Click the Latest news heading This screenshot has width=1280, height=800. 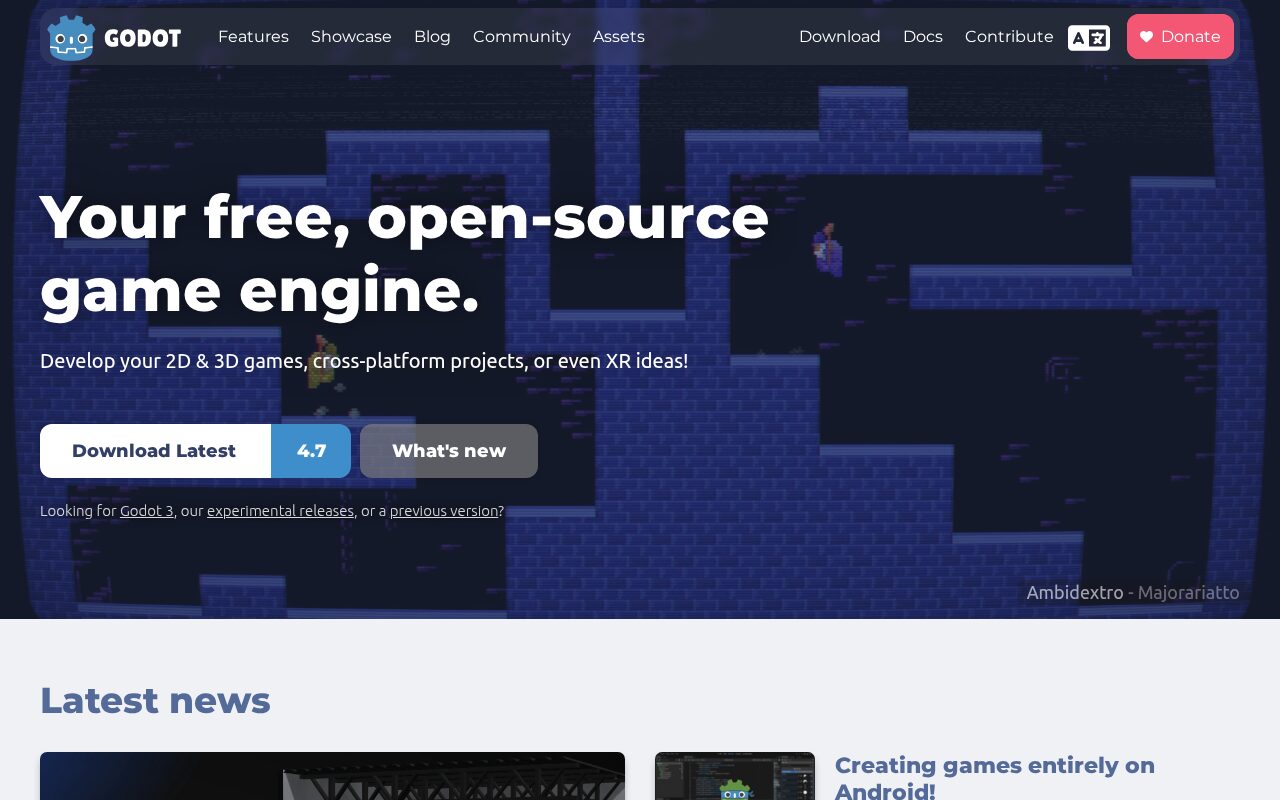point(155,700)
